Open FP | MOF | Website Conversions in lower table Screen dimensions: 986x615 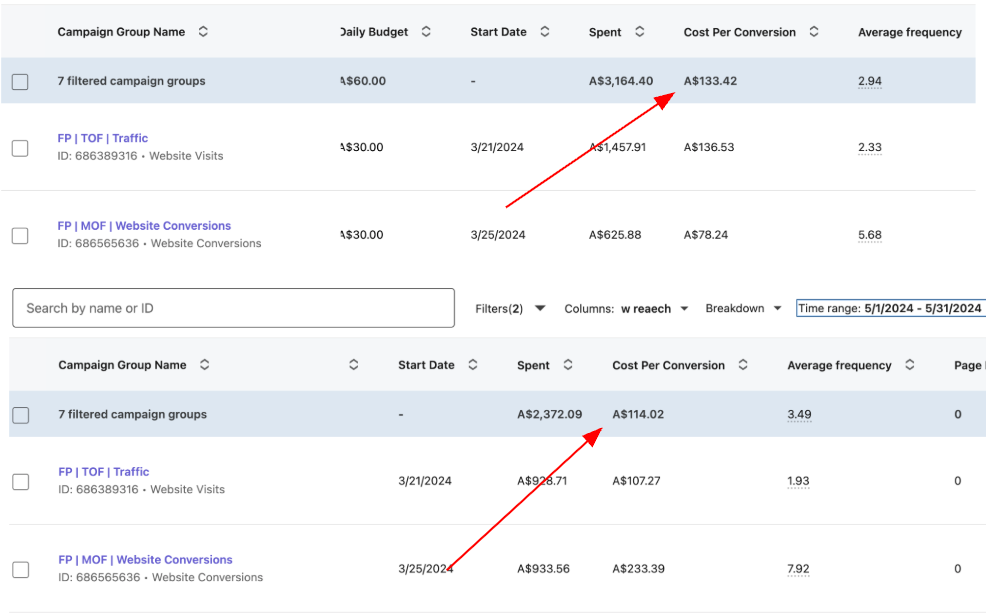(145, 559)
